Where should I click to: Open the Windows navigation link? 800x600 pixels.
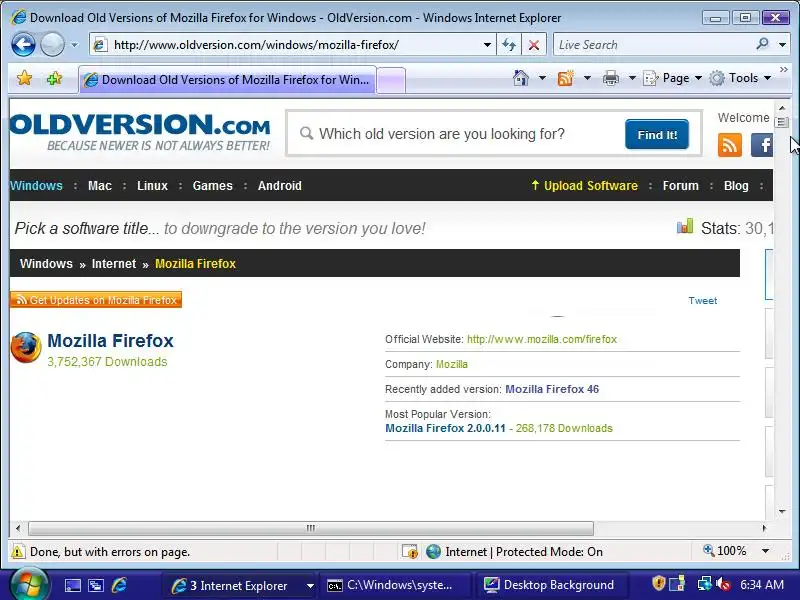tap(36, 186)
